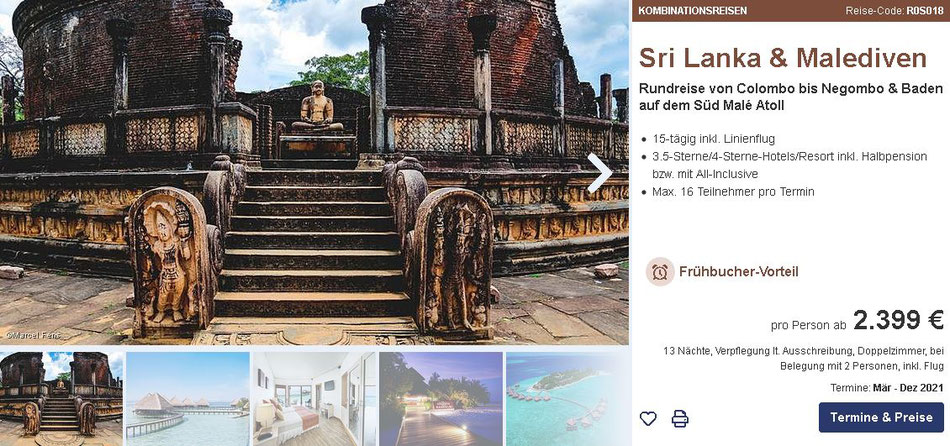The image size is (950, 446).
Task: Advance to next image with white chevron
Action: pos(599,173)
